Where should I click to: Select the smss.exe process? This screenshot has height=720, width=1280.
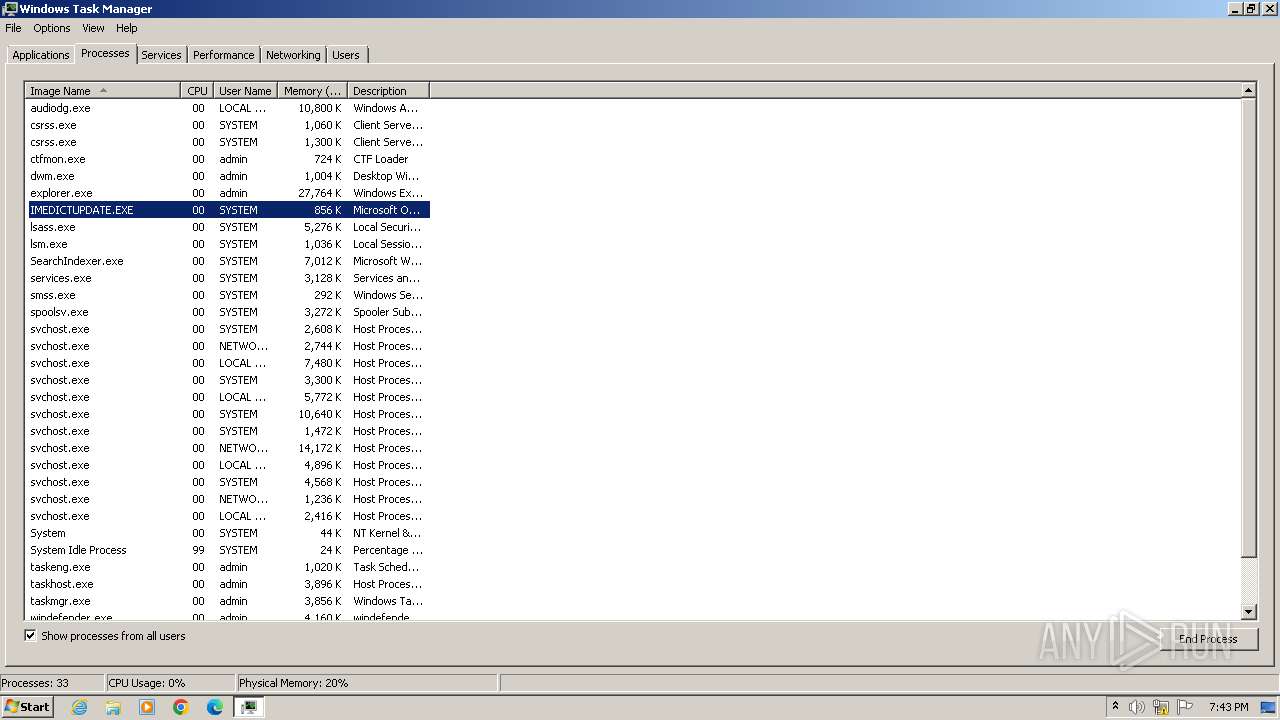[228, 295]
